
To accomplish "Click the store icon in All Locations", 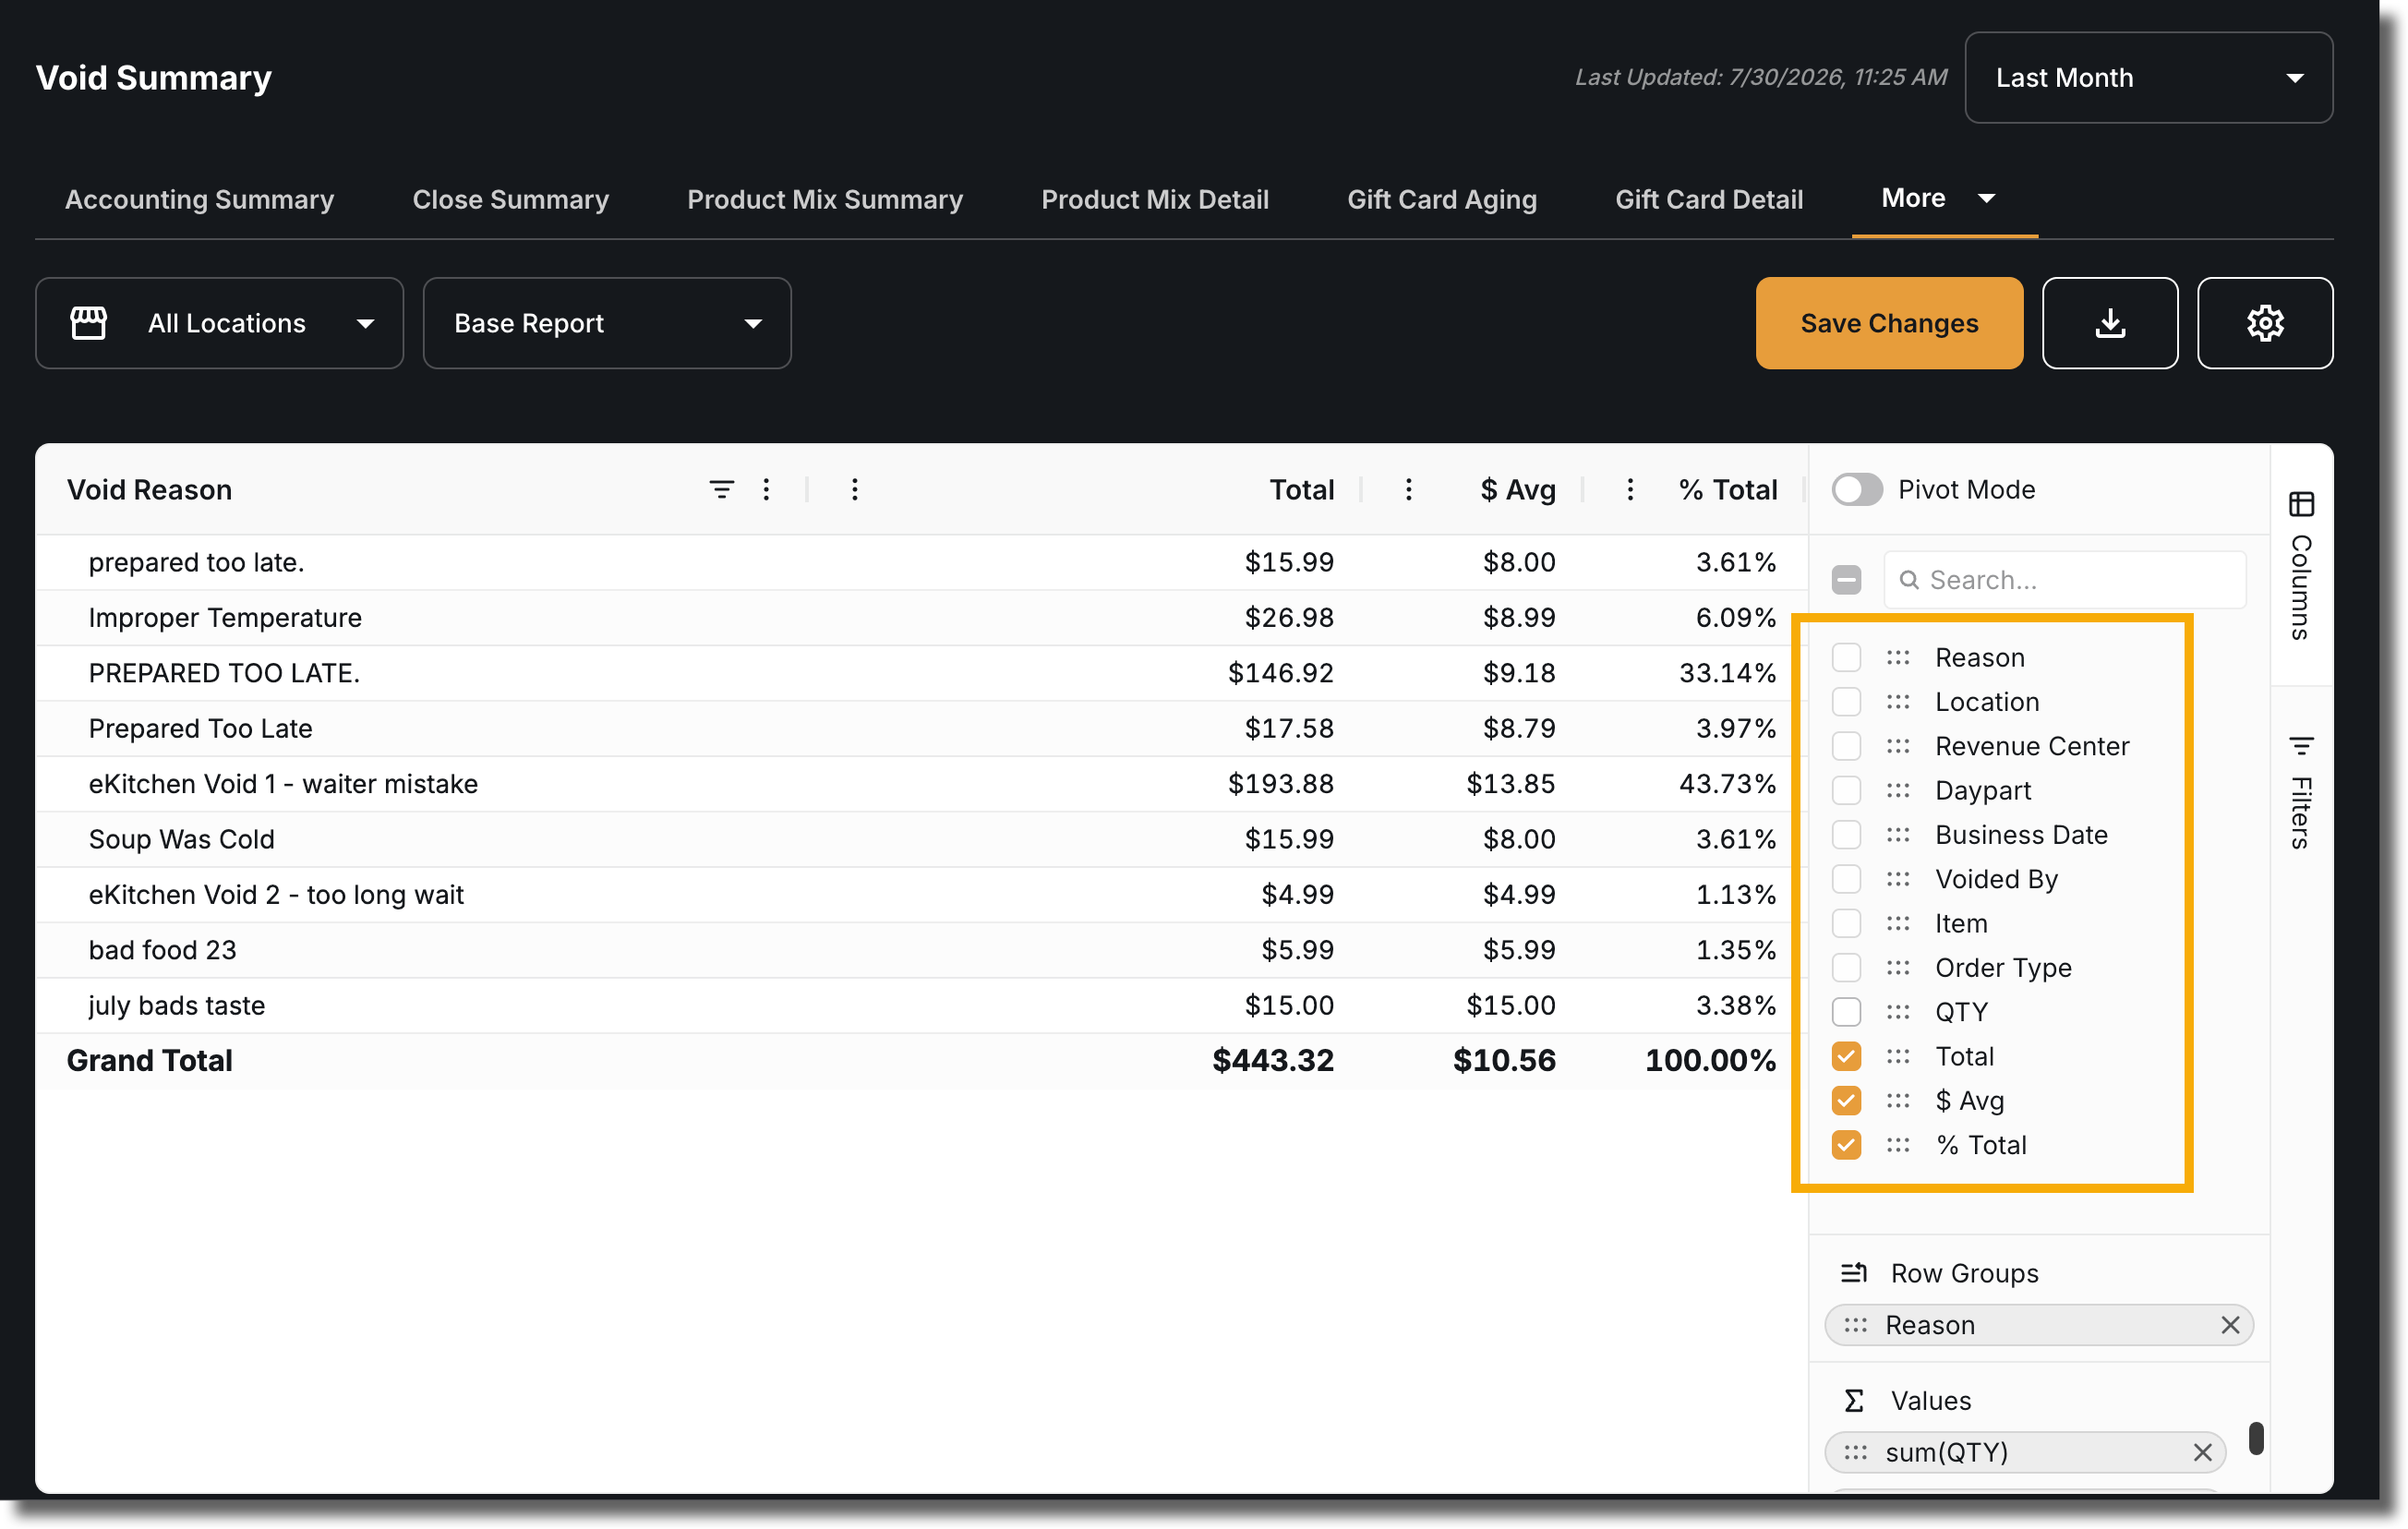I will pyautogui.click(x=88, y=323).
